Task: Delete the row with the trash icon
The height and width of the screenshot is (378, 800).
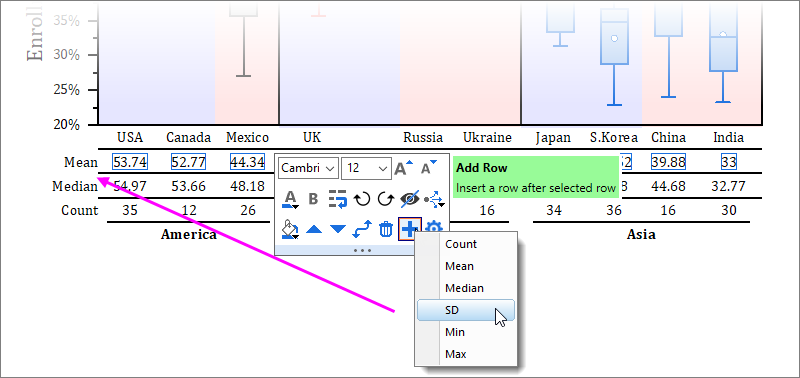Action: pos(385,229)
